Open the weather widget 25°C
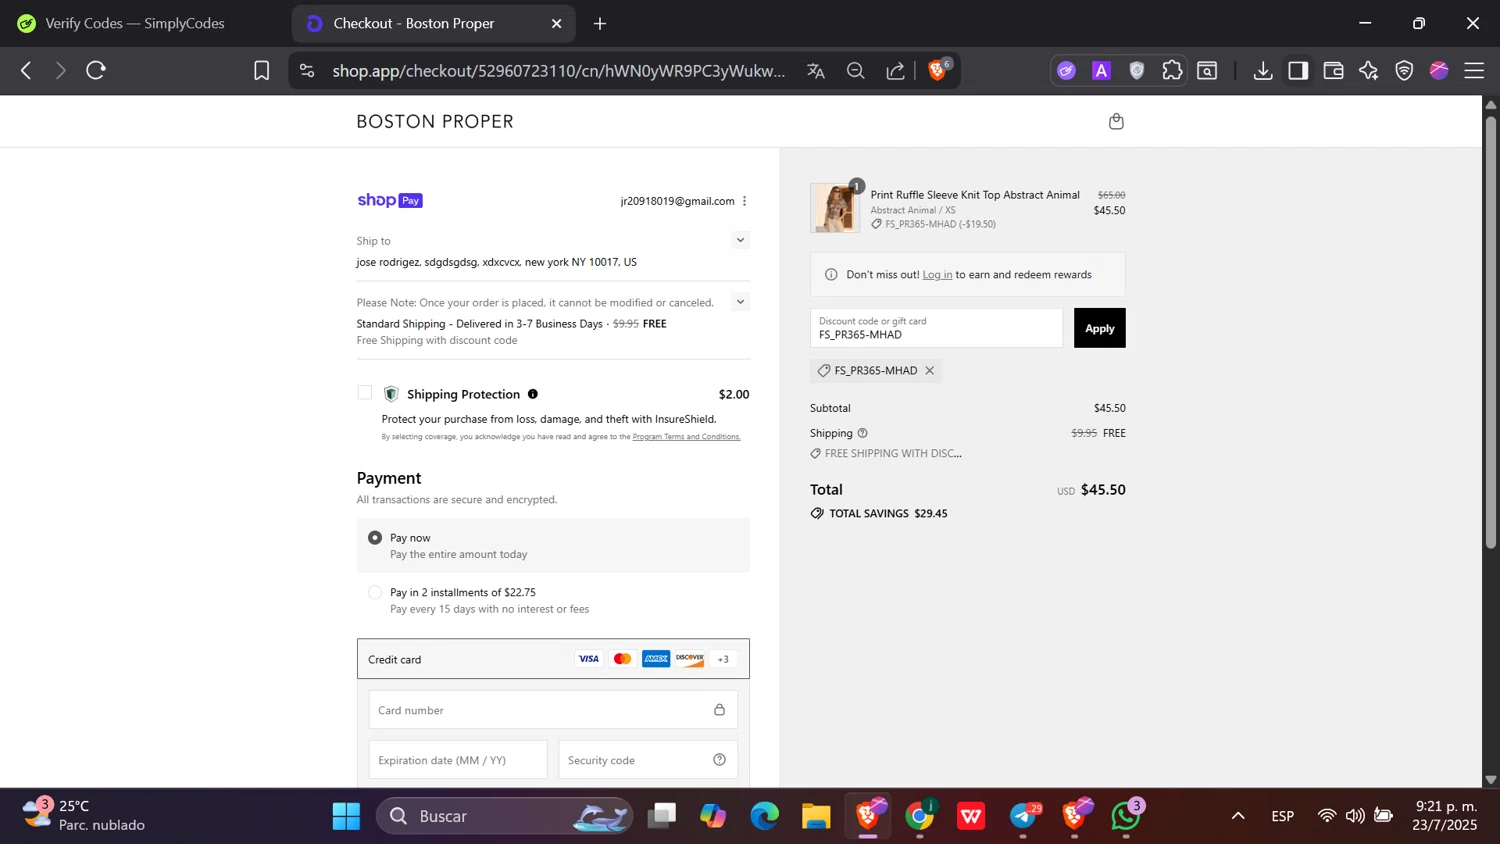 84,815
